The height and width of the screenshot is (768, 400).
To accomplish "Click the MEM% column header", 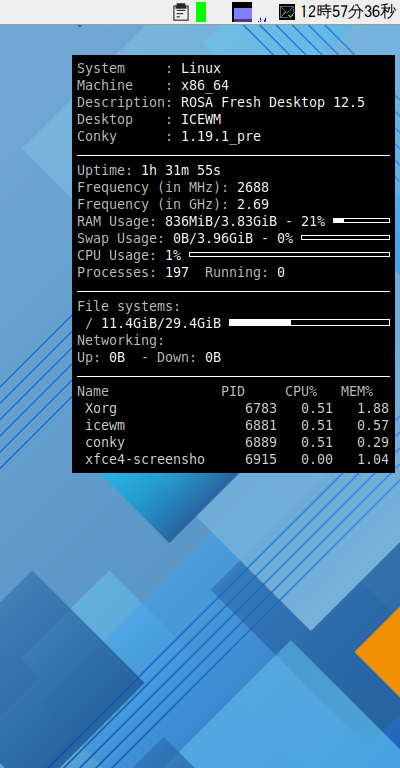I will 357,391.
